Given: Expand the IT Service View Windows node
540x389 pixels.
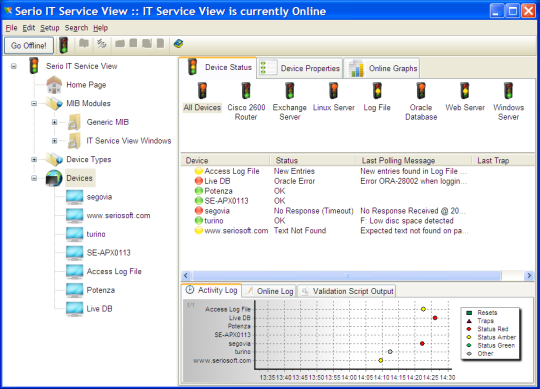Looking at the screenshot, I should [x=54, y=141].
